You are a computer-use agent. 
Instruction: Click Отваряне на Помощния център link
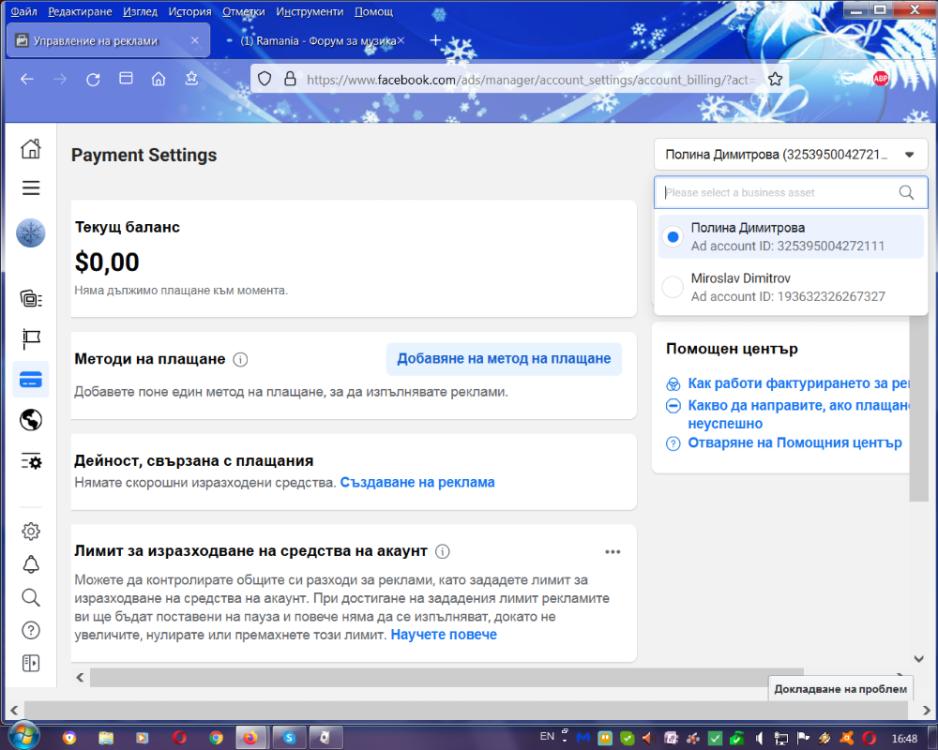tap(794, 443)
